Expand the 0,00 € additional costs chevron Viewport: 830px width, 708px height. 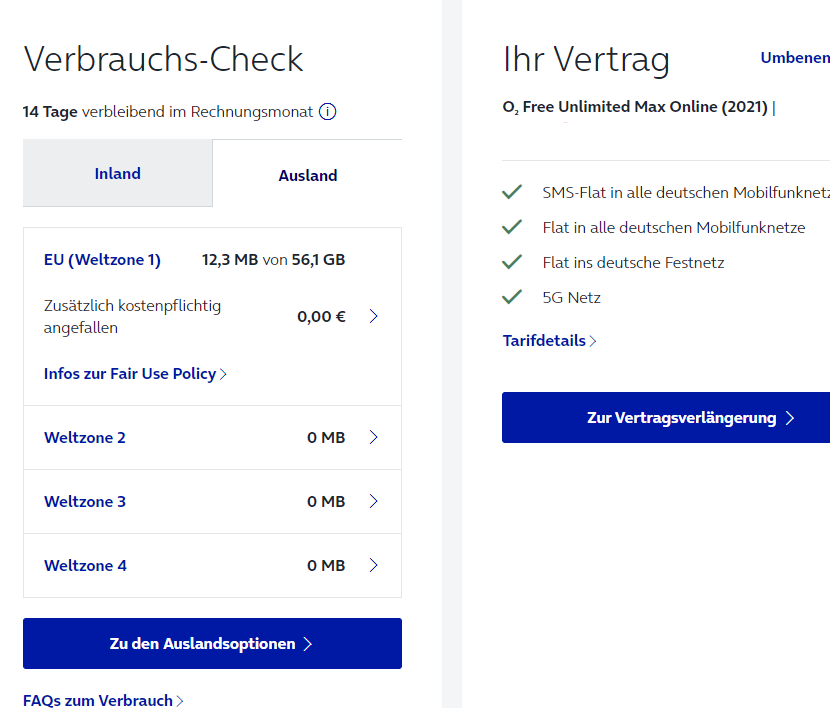click(373, 316)
